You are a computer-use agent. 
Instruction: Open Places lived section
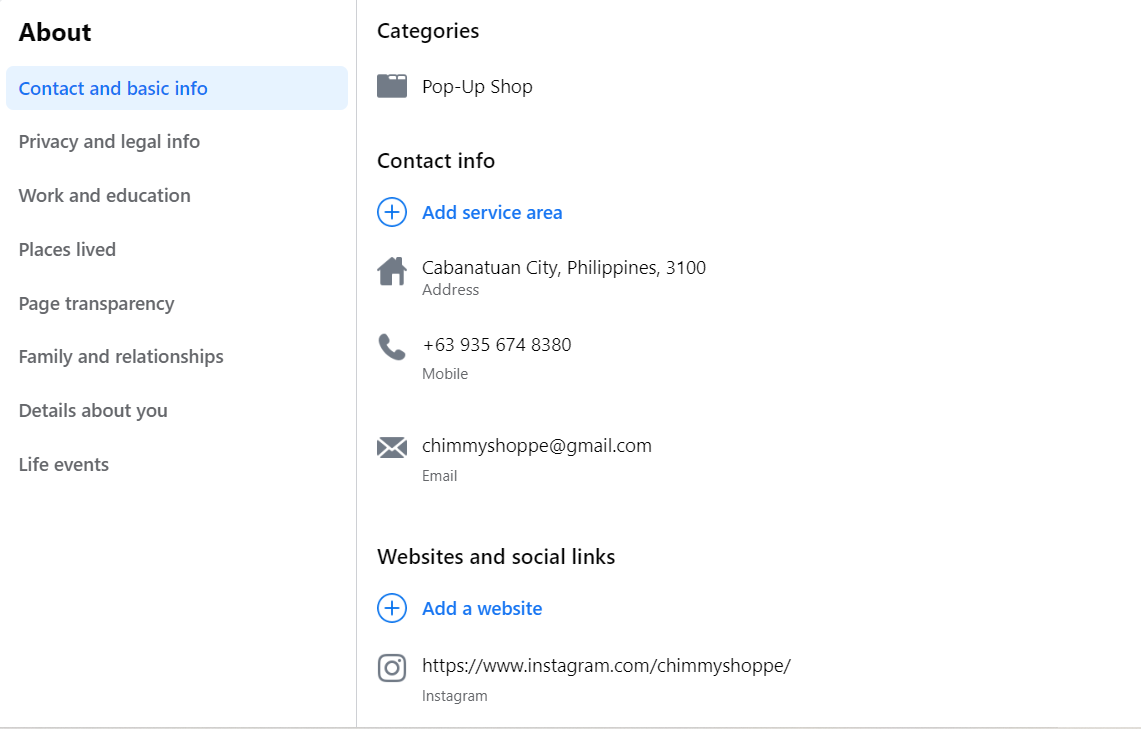pos(67,250)
